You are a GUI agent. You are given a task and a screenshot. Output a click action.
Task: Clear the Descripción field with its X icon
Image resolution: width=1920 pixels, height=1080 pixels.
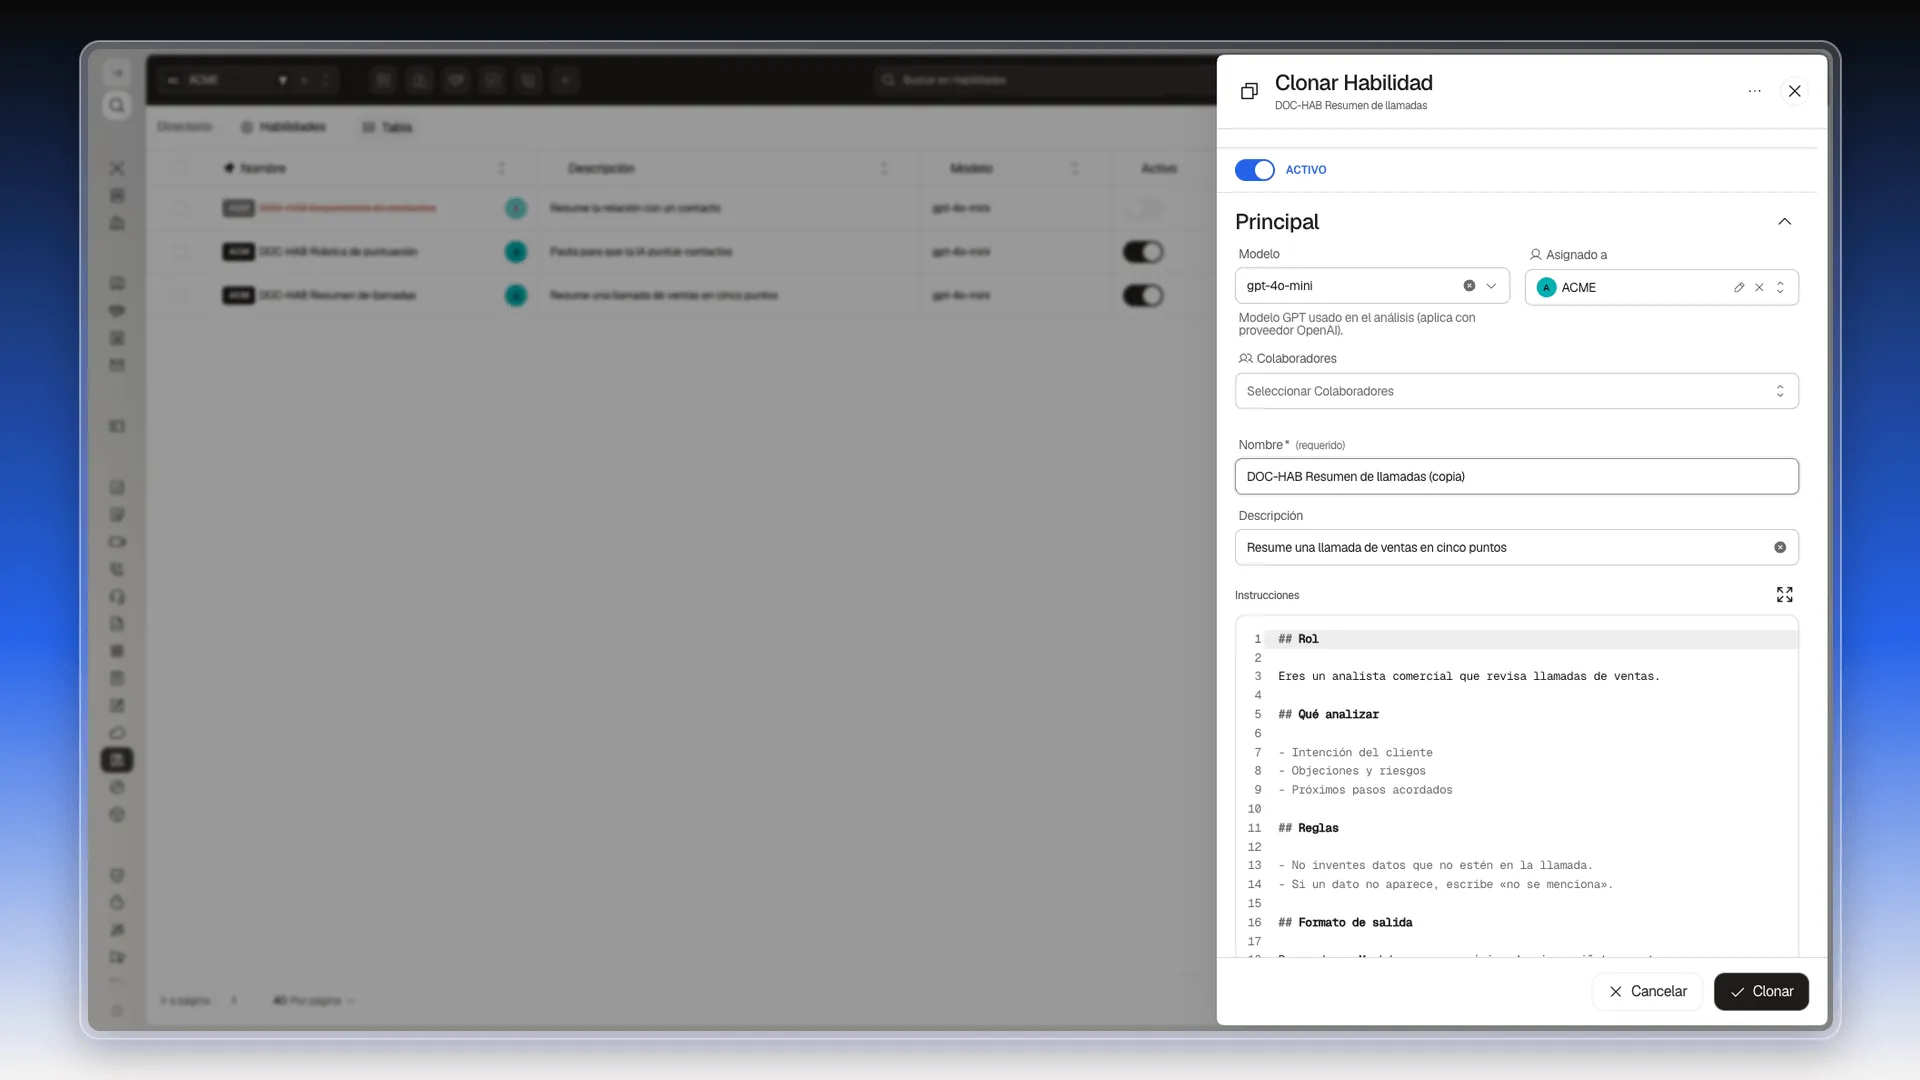(x=1780, y=548)
